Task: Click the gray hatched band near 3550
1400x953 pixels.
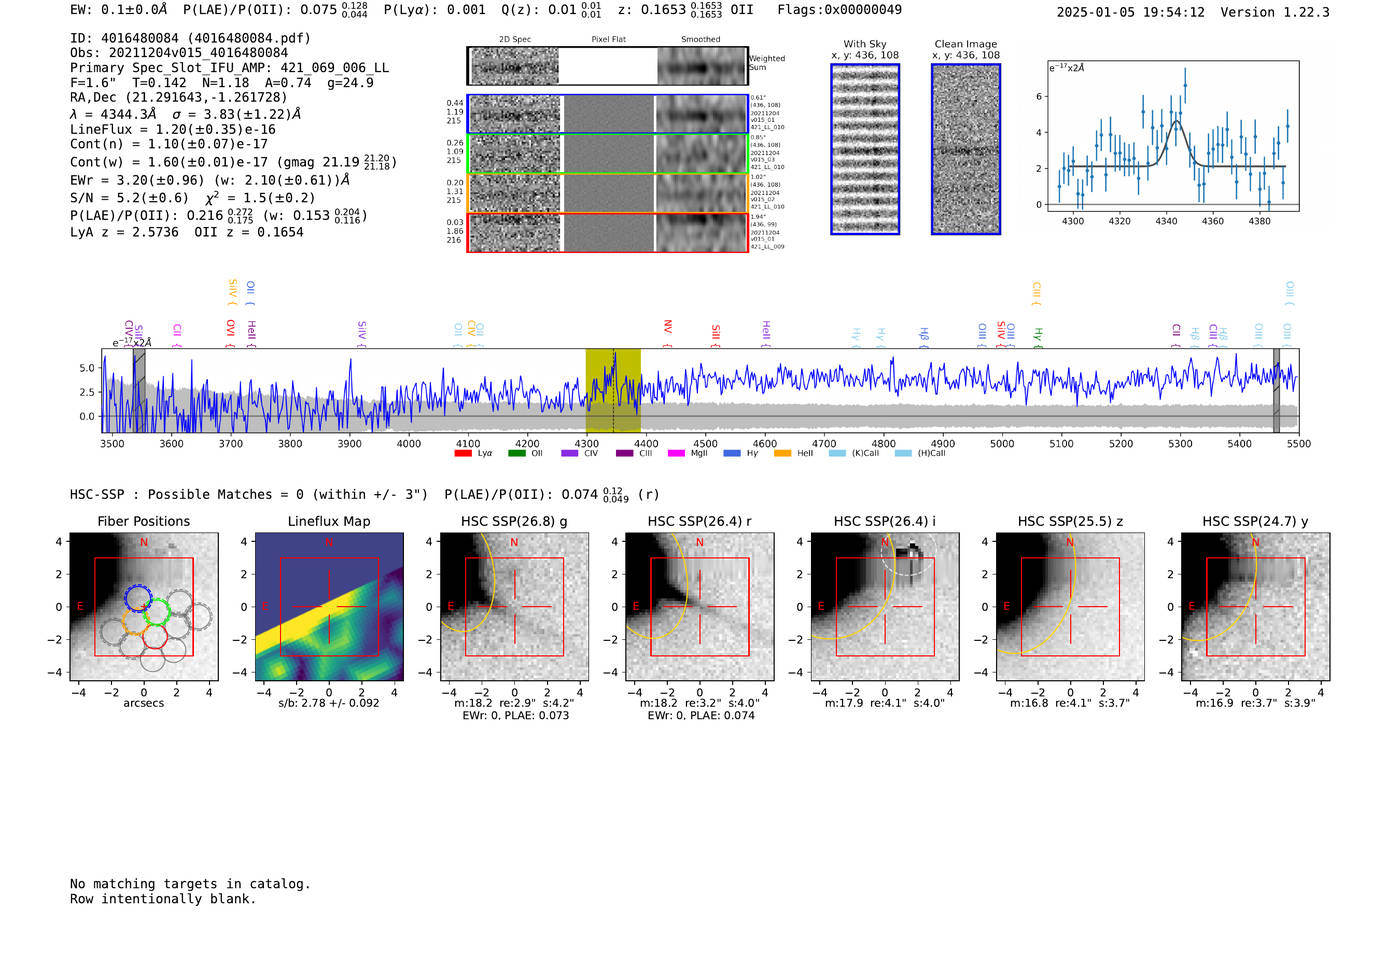Action: (x=139, y=390)
